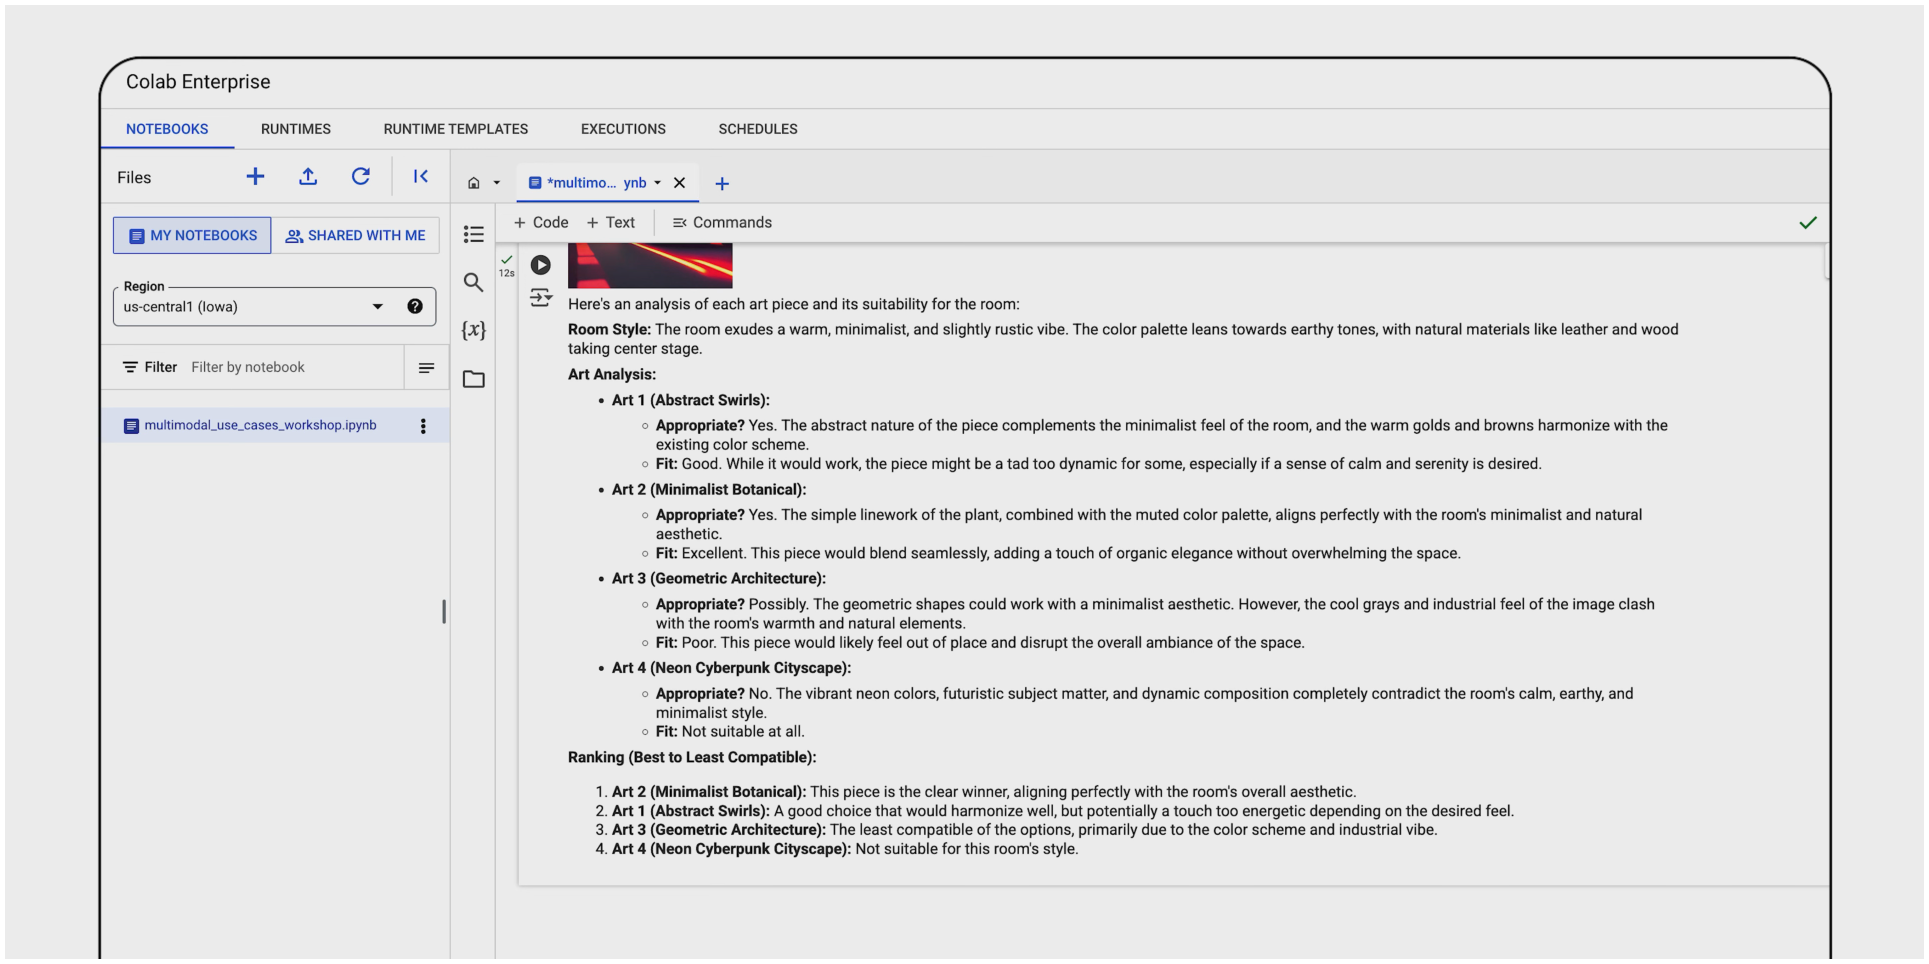Open the Commands palette
Screen dimensions: 1929x964
point(722,223)
